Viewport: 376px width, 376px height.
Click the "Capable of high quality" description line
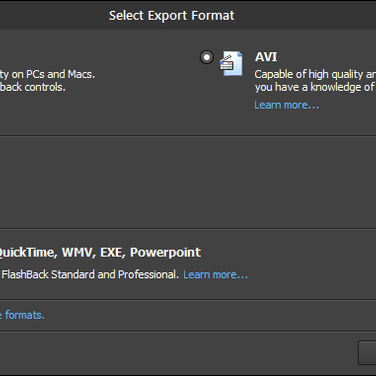[x=315, y=74]
